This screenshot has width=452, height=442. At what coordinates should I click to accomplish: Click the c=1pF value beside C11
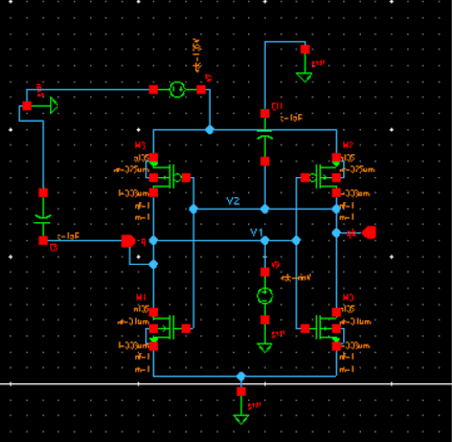(x=291, y=118)
